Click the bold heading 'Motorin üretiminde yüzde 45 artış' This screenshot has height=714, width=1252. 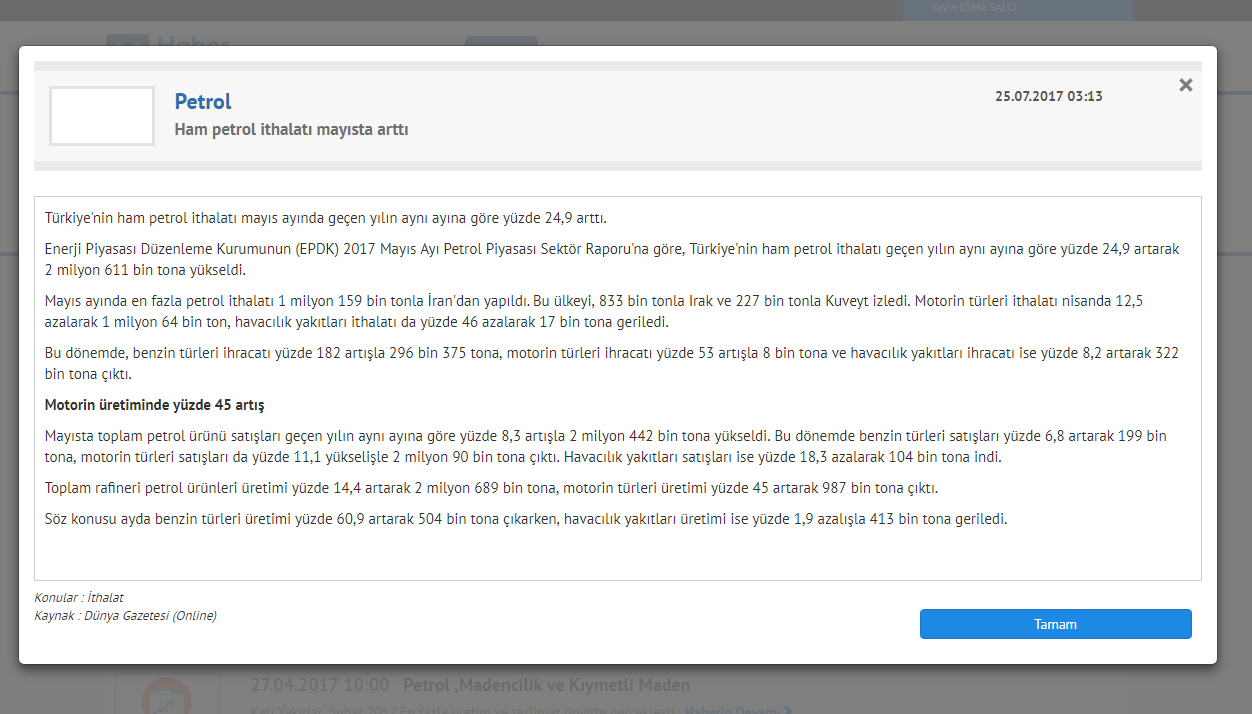click(x=155, y=405)
